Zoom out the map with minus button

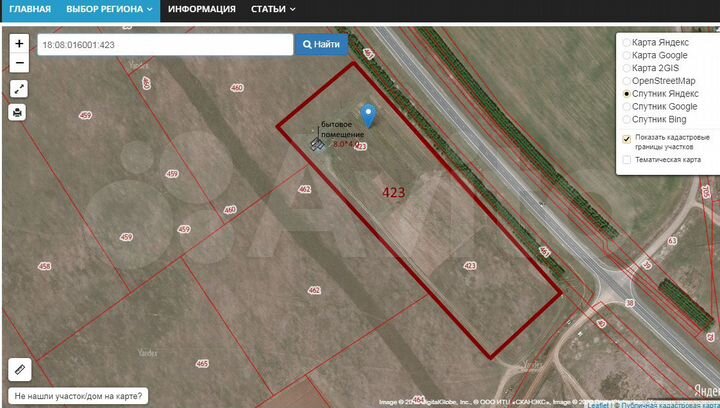(19, 63)
